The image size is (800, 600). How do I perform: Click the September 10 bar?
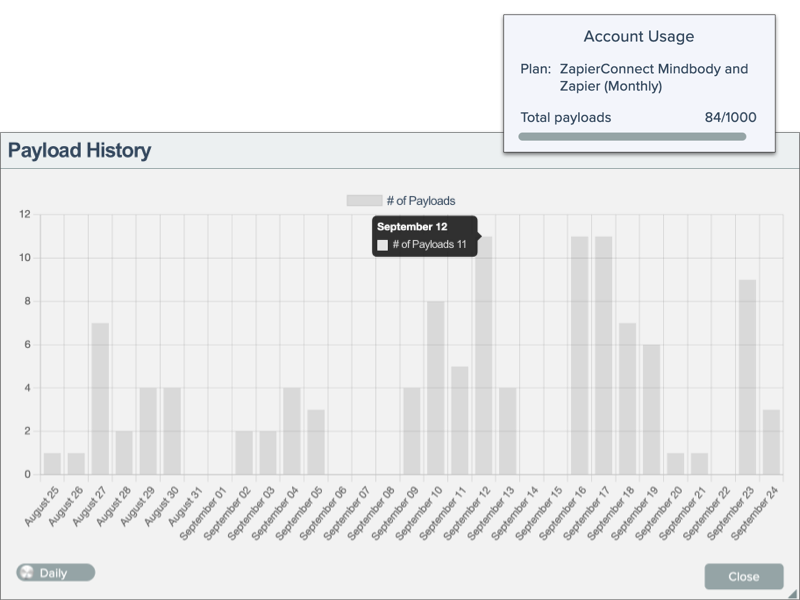436,388
